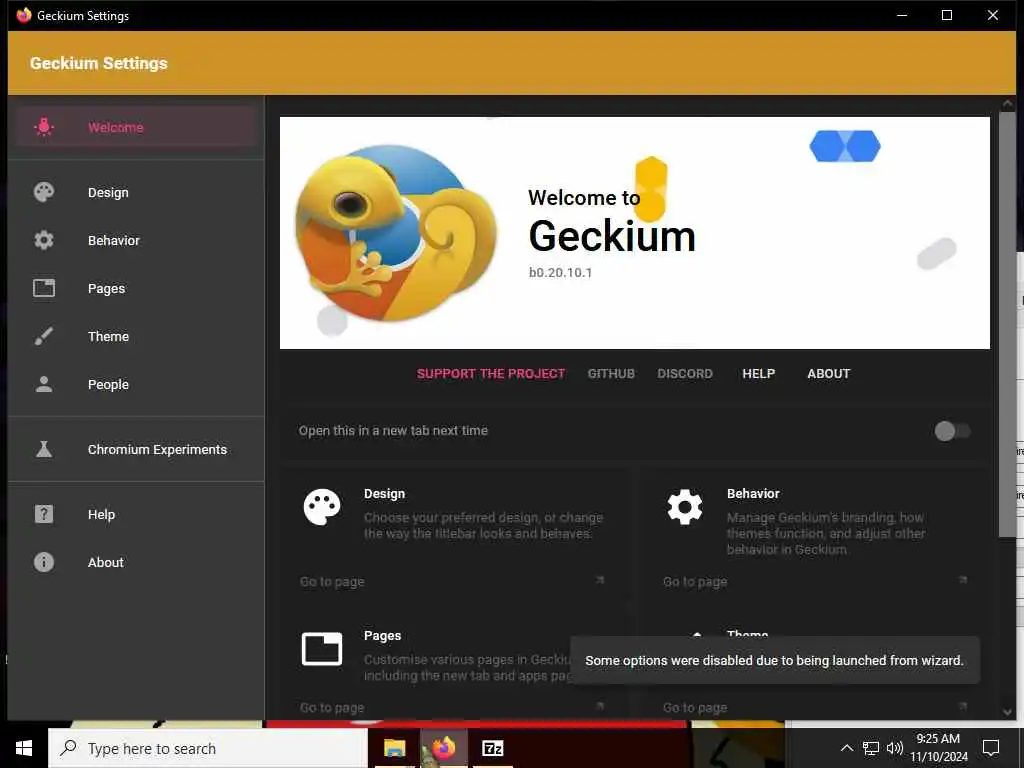Click the Design card title
Screen dimensions: 1024x768
(x=385, y=494)
